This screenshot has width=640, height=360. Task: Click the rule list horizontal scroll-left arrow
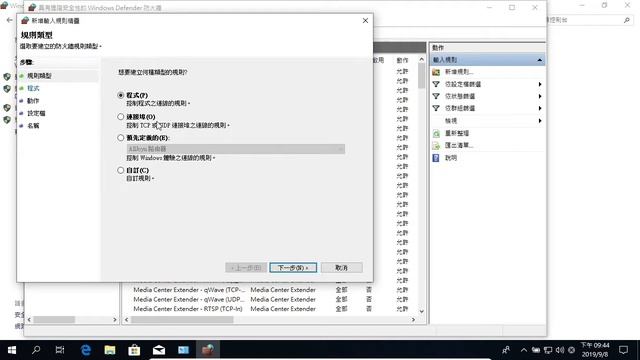coord(127,320)
